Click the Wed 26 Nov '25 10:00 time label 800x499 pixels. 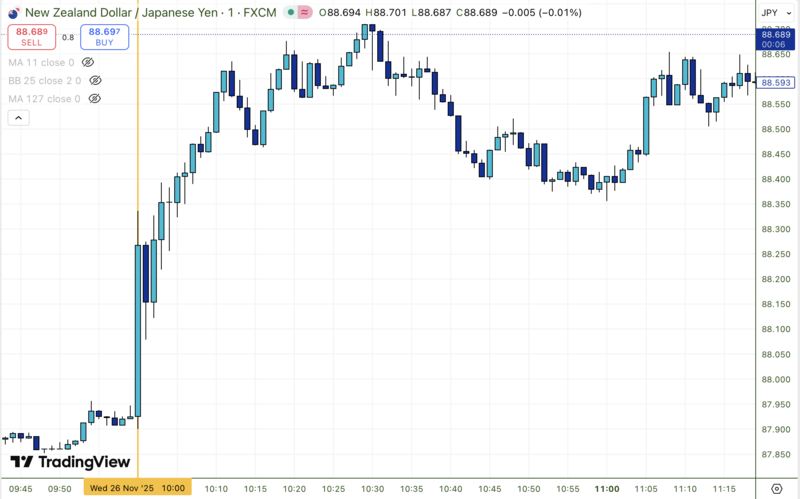[x=137, y=488]
